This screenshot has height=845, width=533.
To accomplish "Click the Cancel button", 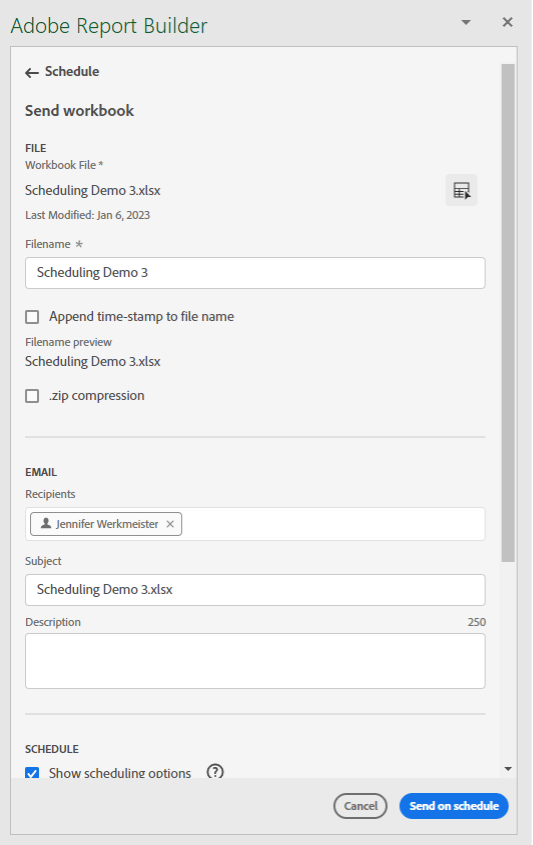I will pyautogui.click(x=360, y=806).
